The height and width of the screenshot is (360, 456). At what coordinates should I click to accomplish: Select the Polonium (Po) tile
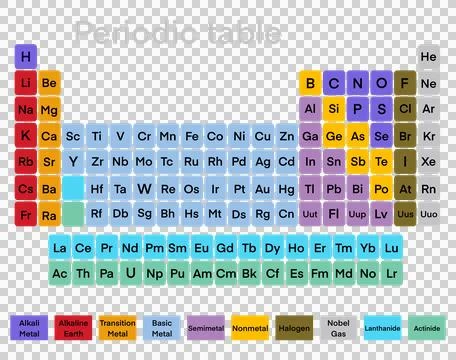[x=381, y=188]
